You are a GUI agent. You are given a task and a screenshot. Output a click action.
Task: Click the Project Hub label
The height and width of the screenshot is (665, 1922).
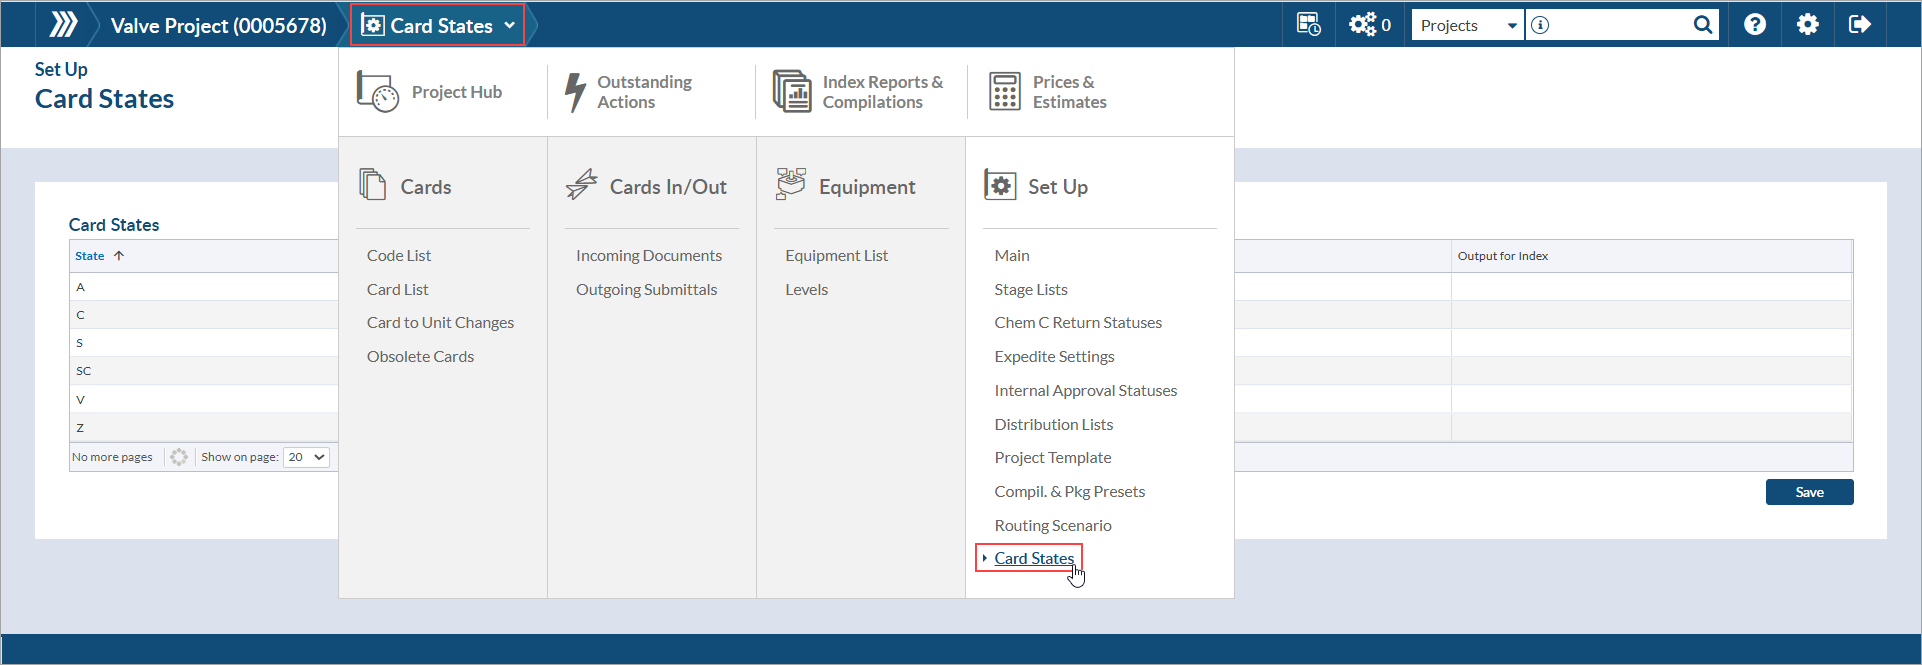coord(456,92)
